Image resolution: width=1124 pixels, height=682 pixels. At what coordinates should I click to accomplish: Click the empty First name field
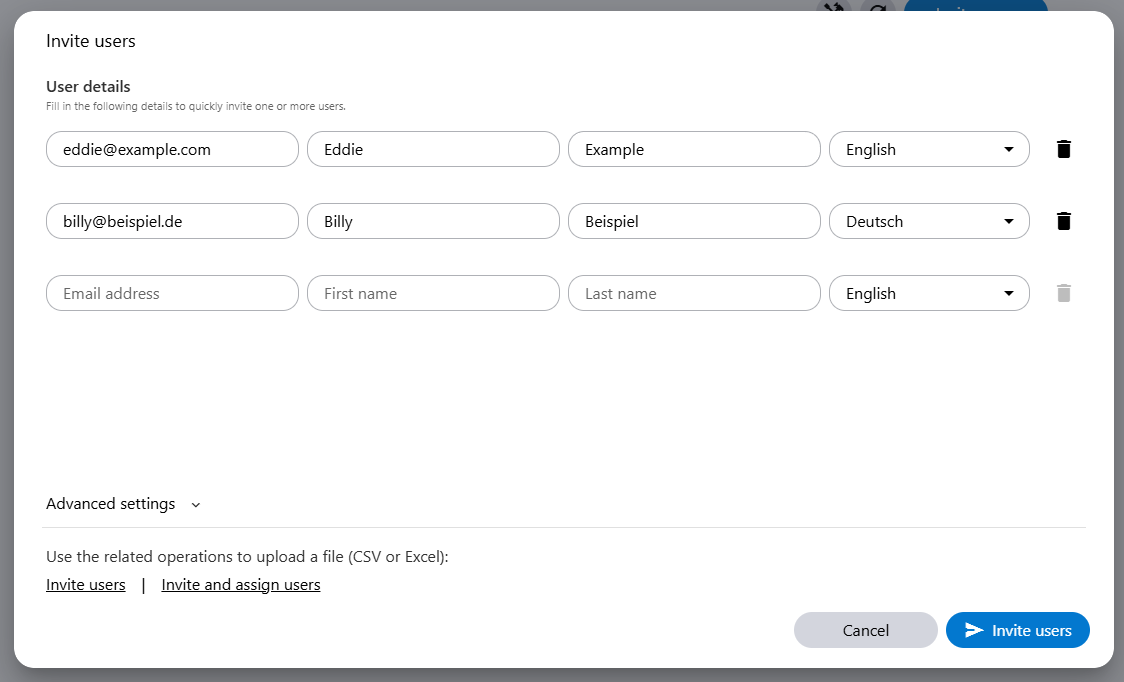[433, 293]
